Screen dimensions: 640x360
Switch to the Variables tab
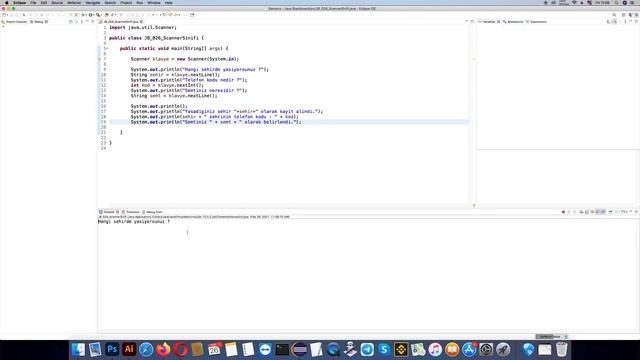(x=489, y=22)
